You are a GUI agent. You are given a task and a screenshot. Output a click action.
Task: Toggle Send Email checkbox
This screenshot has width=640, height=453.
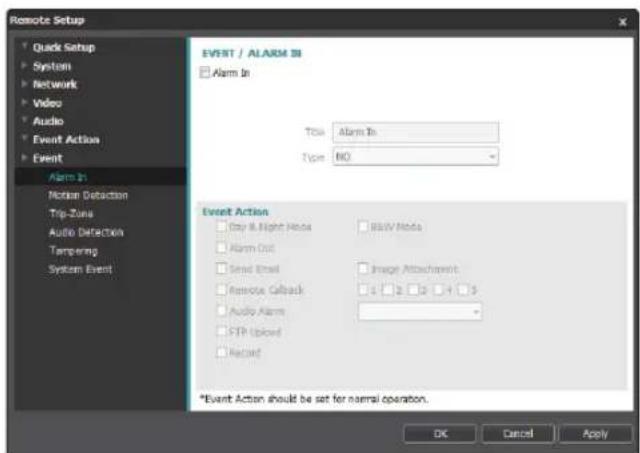[221, 269]
